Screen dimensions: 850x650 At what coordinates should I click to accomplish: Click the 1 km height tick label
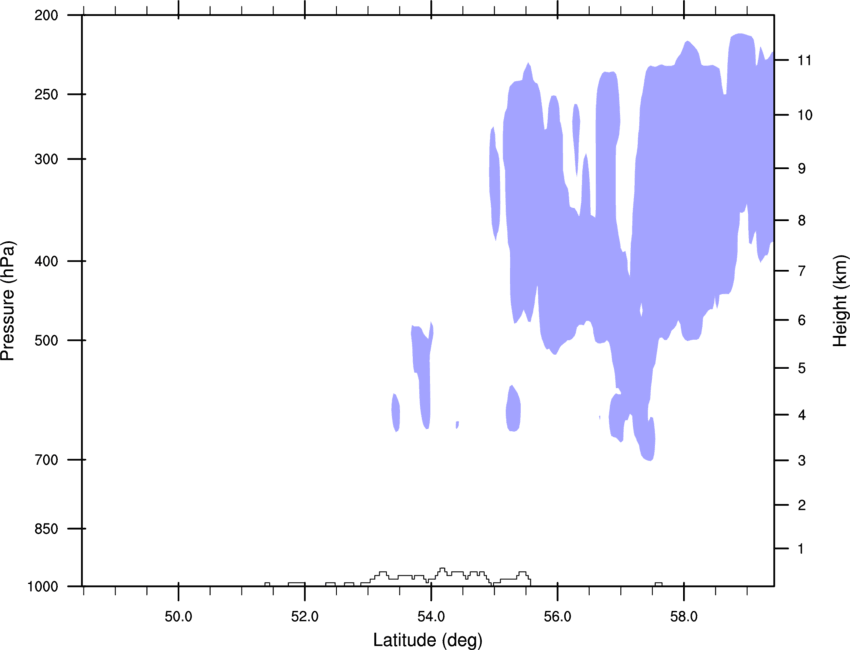(x=801, y=549)
